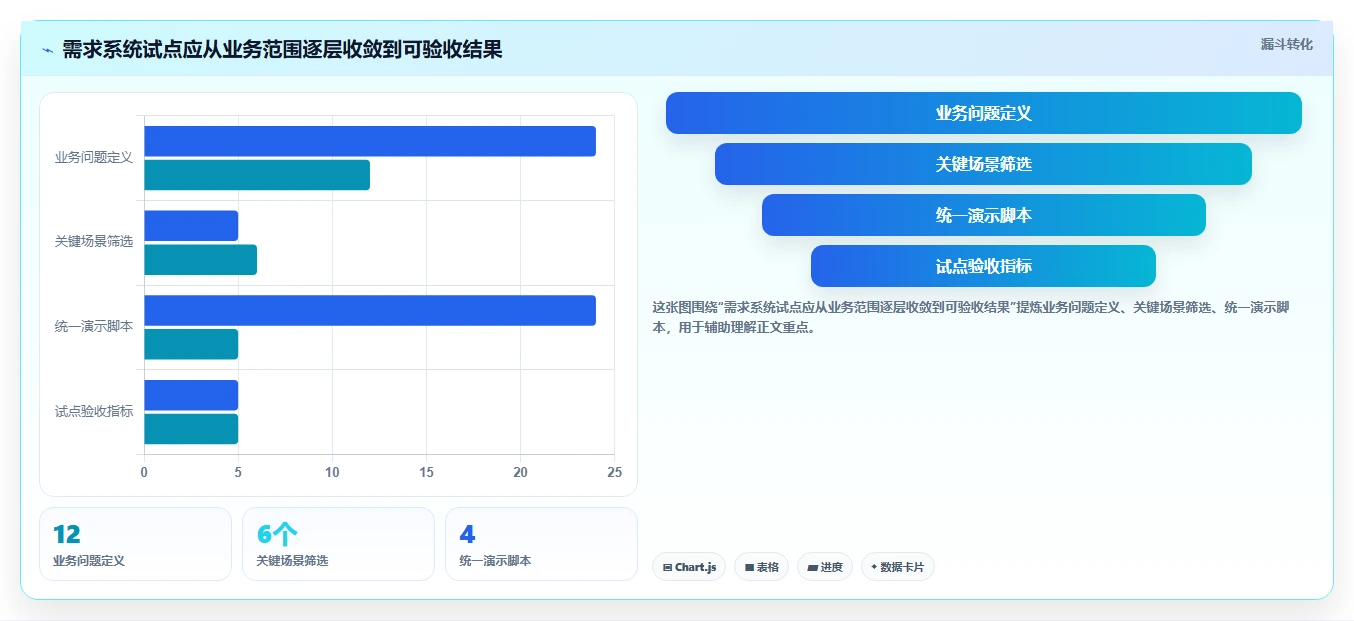Open the 6个 关键场景筛选 stat card
Viewport: 1354px width, 621px height.
pos(338,544)
